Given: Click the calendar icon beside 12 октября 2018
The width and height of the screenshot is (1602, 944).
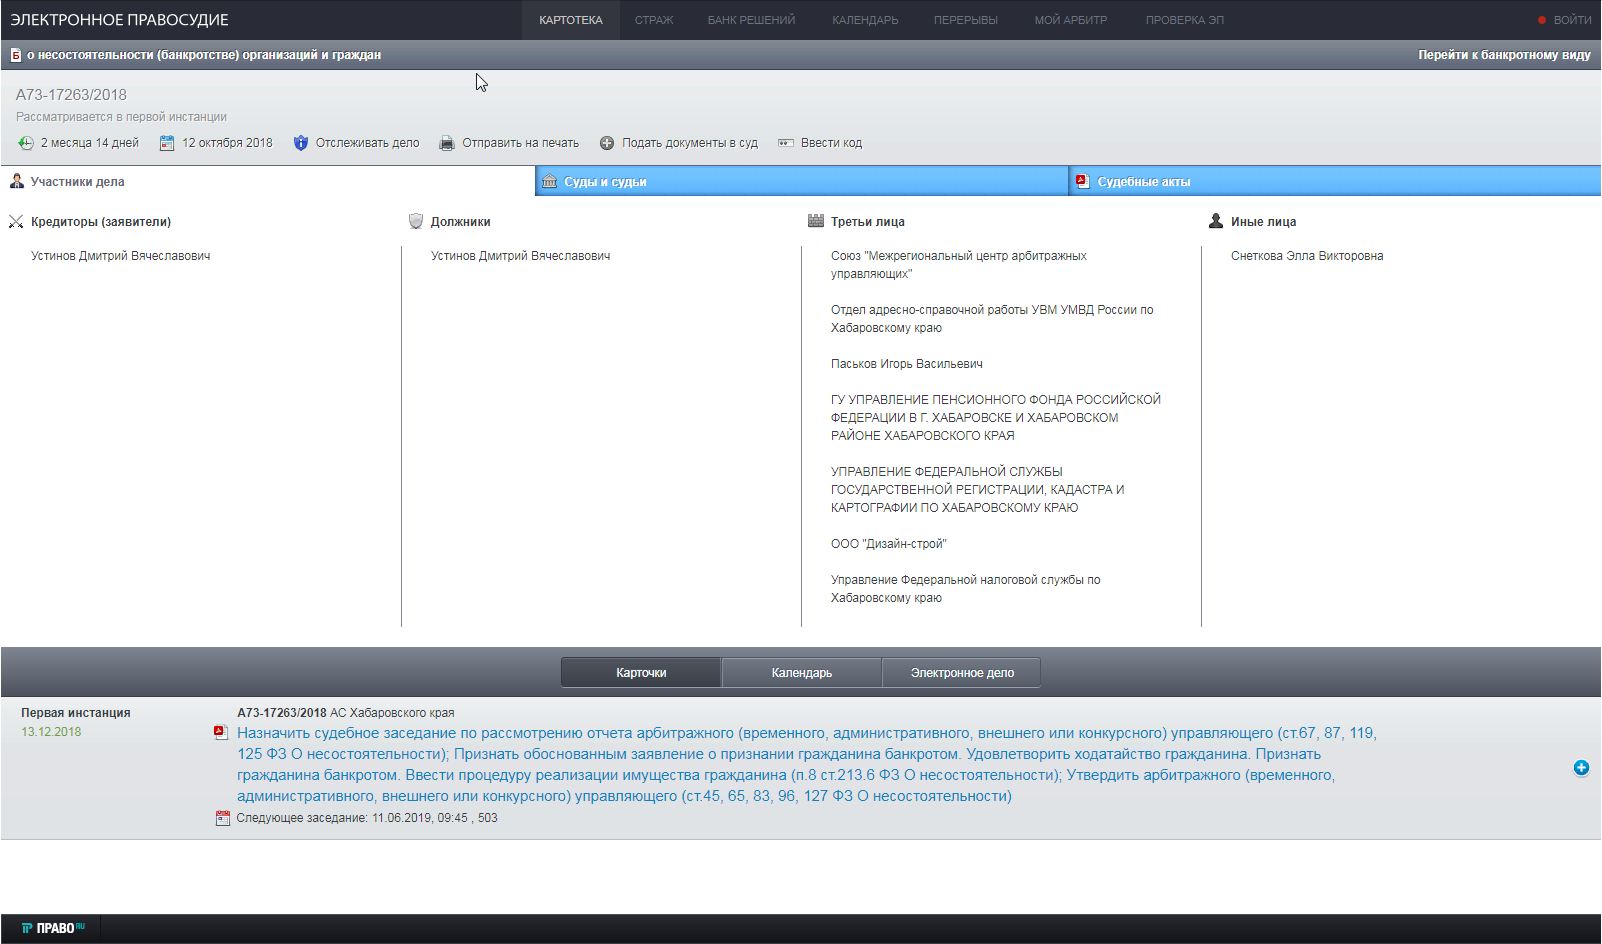Looking at the screenshot, I should 167,143.
